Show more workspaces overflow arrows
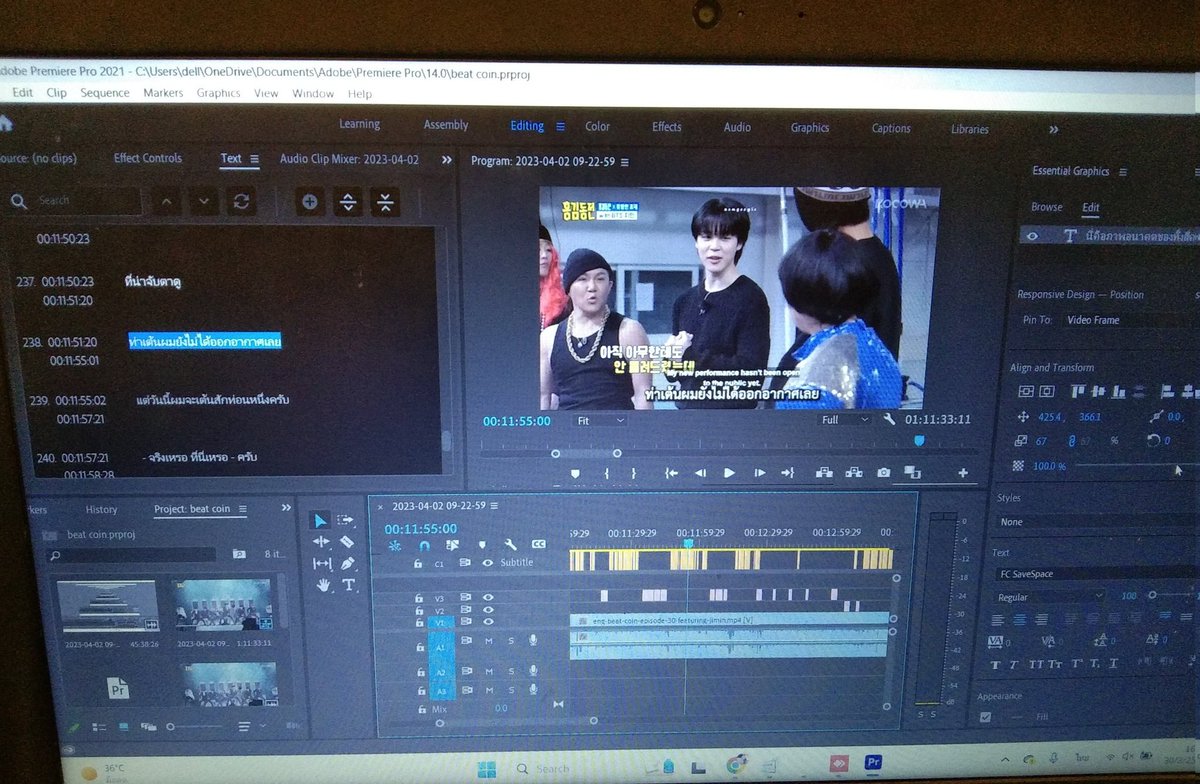1200x784 pixels. [x=1053, y=129]
